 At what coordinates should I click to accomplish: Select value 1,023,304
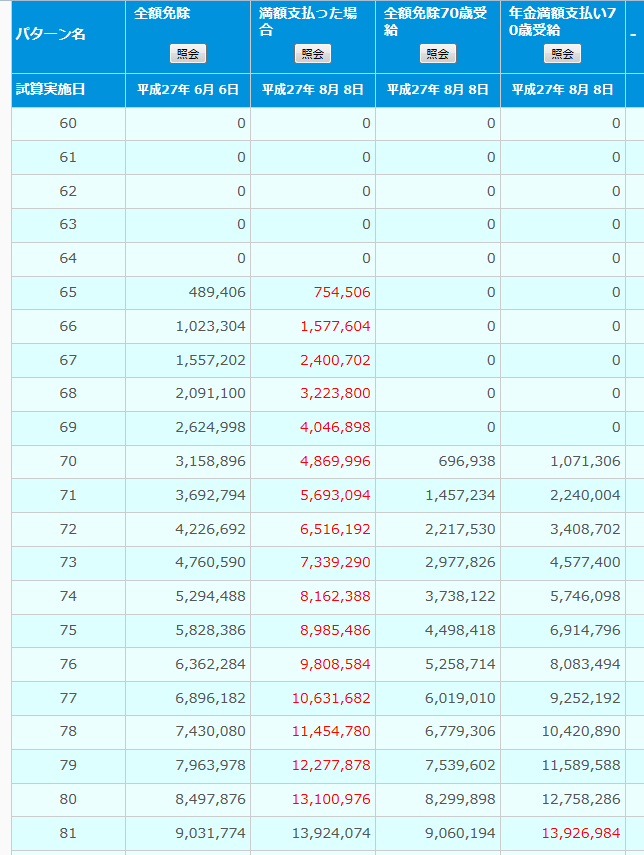click(x=210, y=326)
